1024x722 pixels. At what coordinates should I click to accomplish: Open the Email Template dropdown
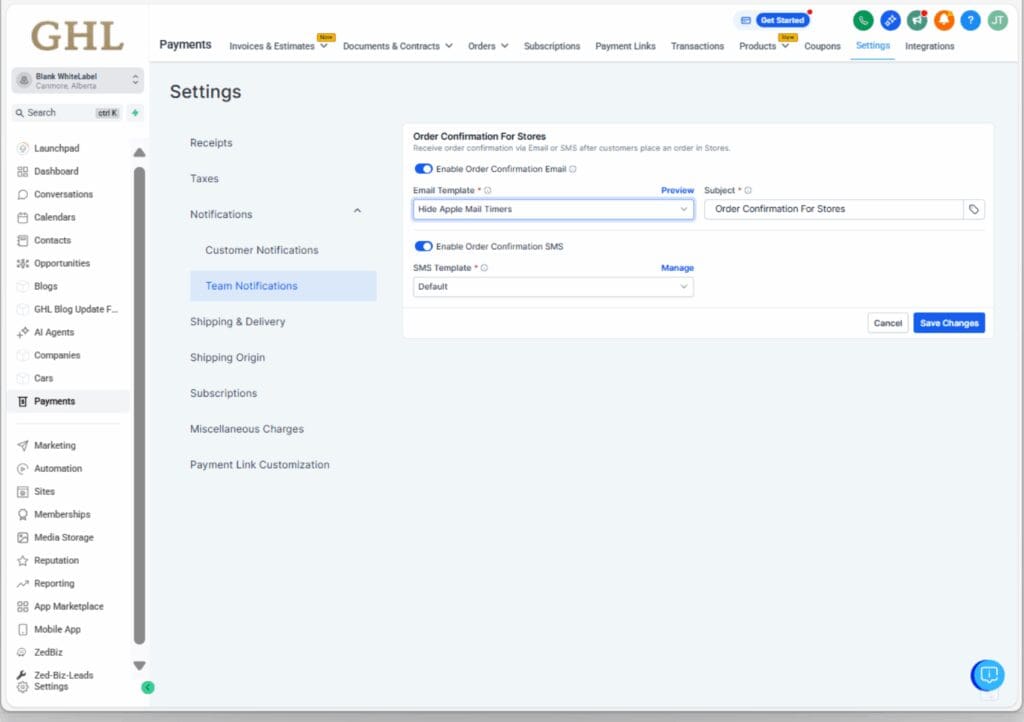[x=553, y=209]
